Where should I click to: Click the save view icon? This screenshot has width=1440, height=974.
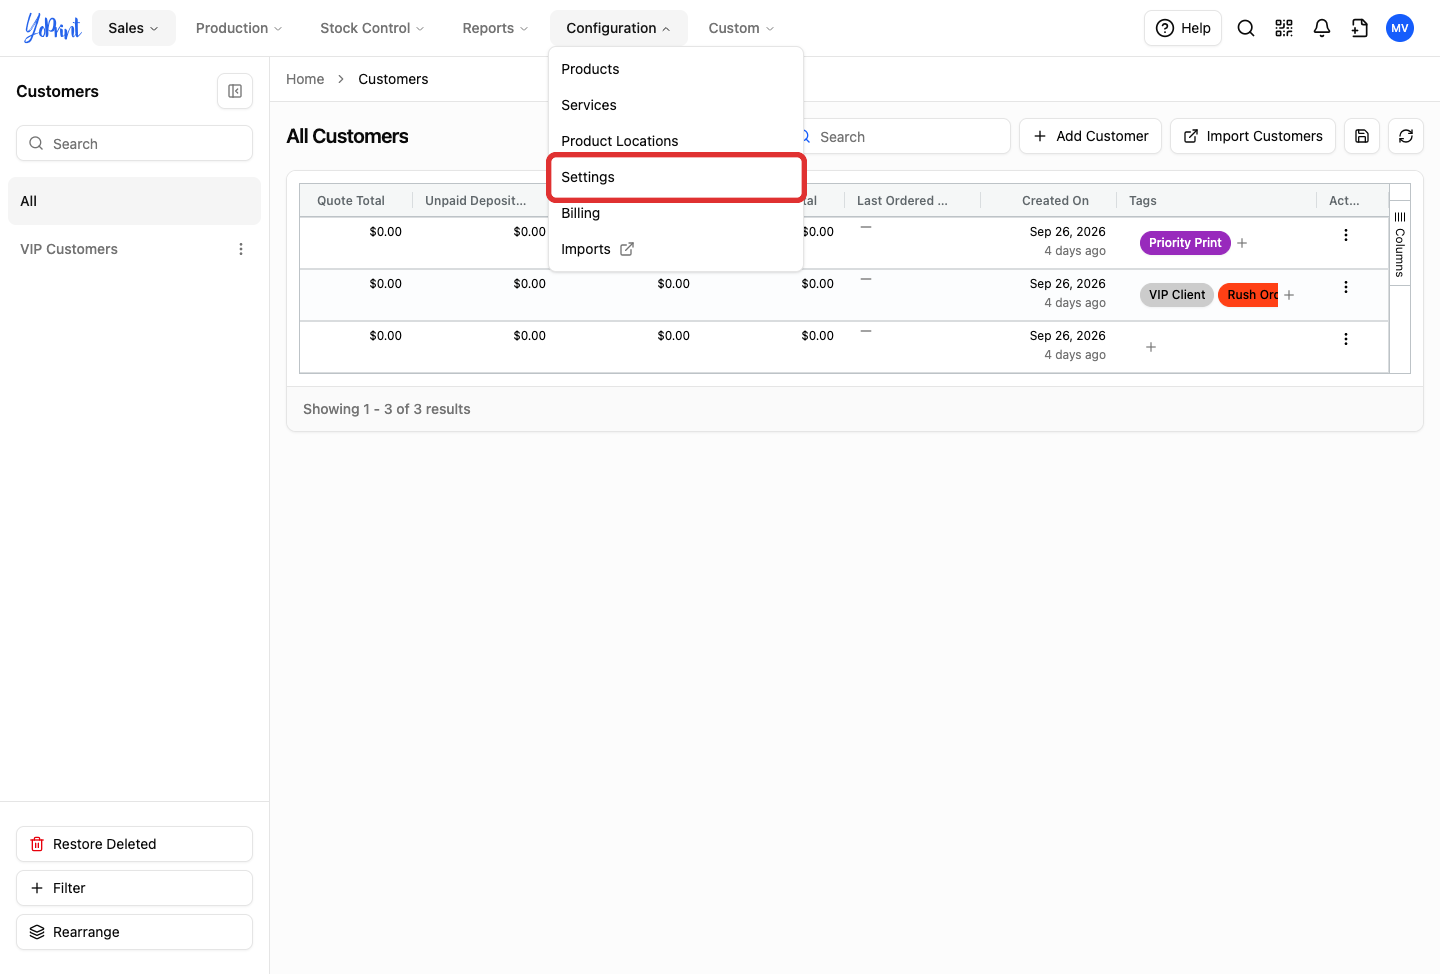[1362, 136]
